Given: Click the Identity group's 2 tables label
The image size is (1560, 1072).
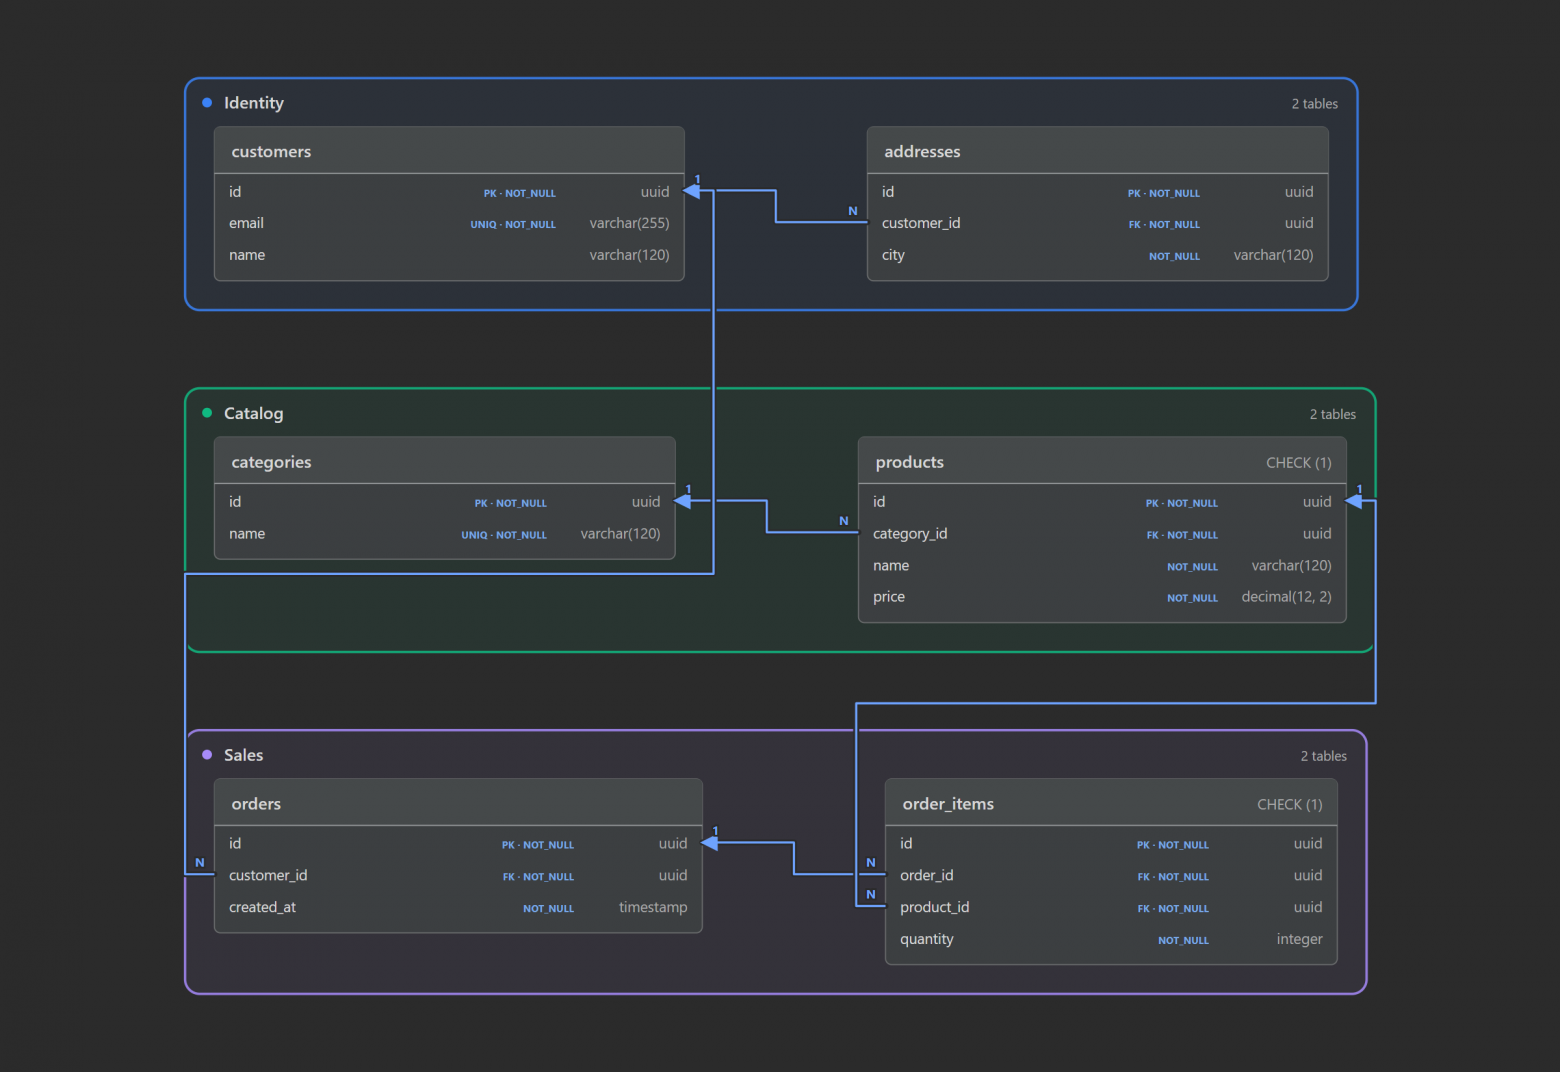Looking at the screenshot, I should click(1314, 104).
